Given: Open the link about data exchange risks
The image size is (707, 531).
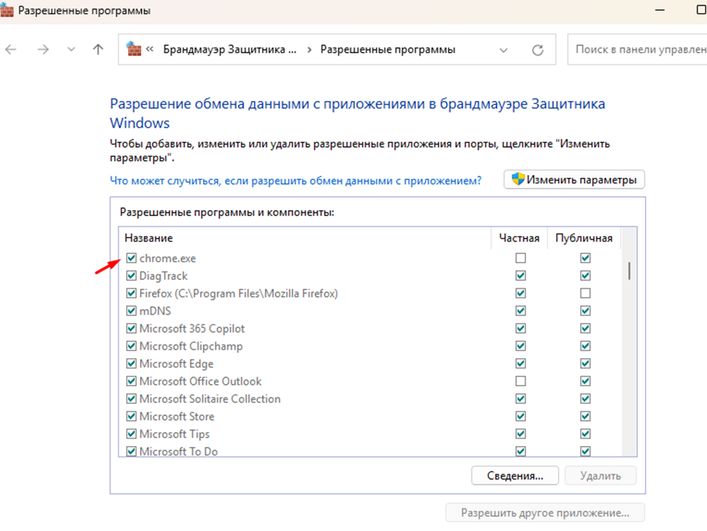Looking at the screenshot, I should click(x=296, y=181).
